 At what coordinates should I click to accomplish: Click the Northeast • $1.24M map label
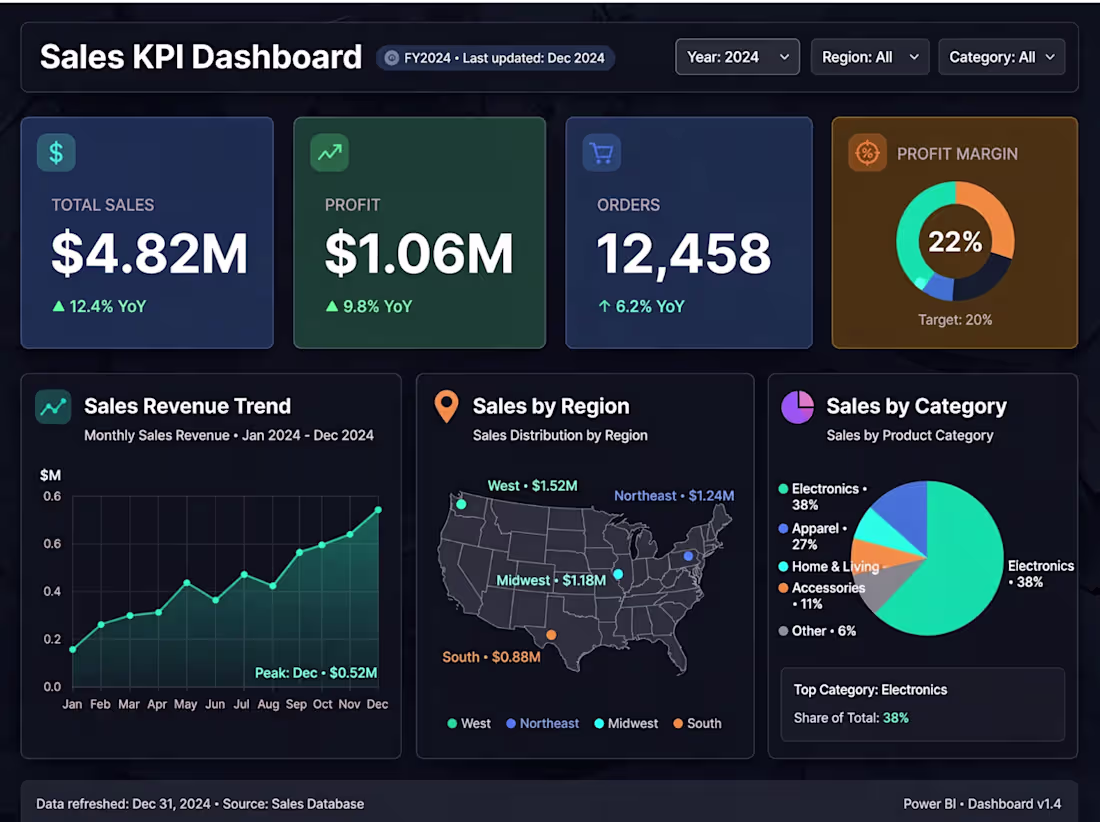674,495
